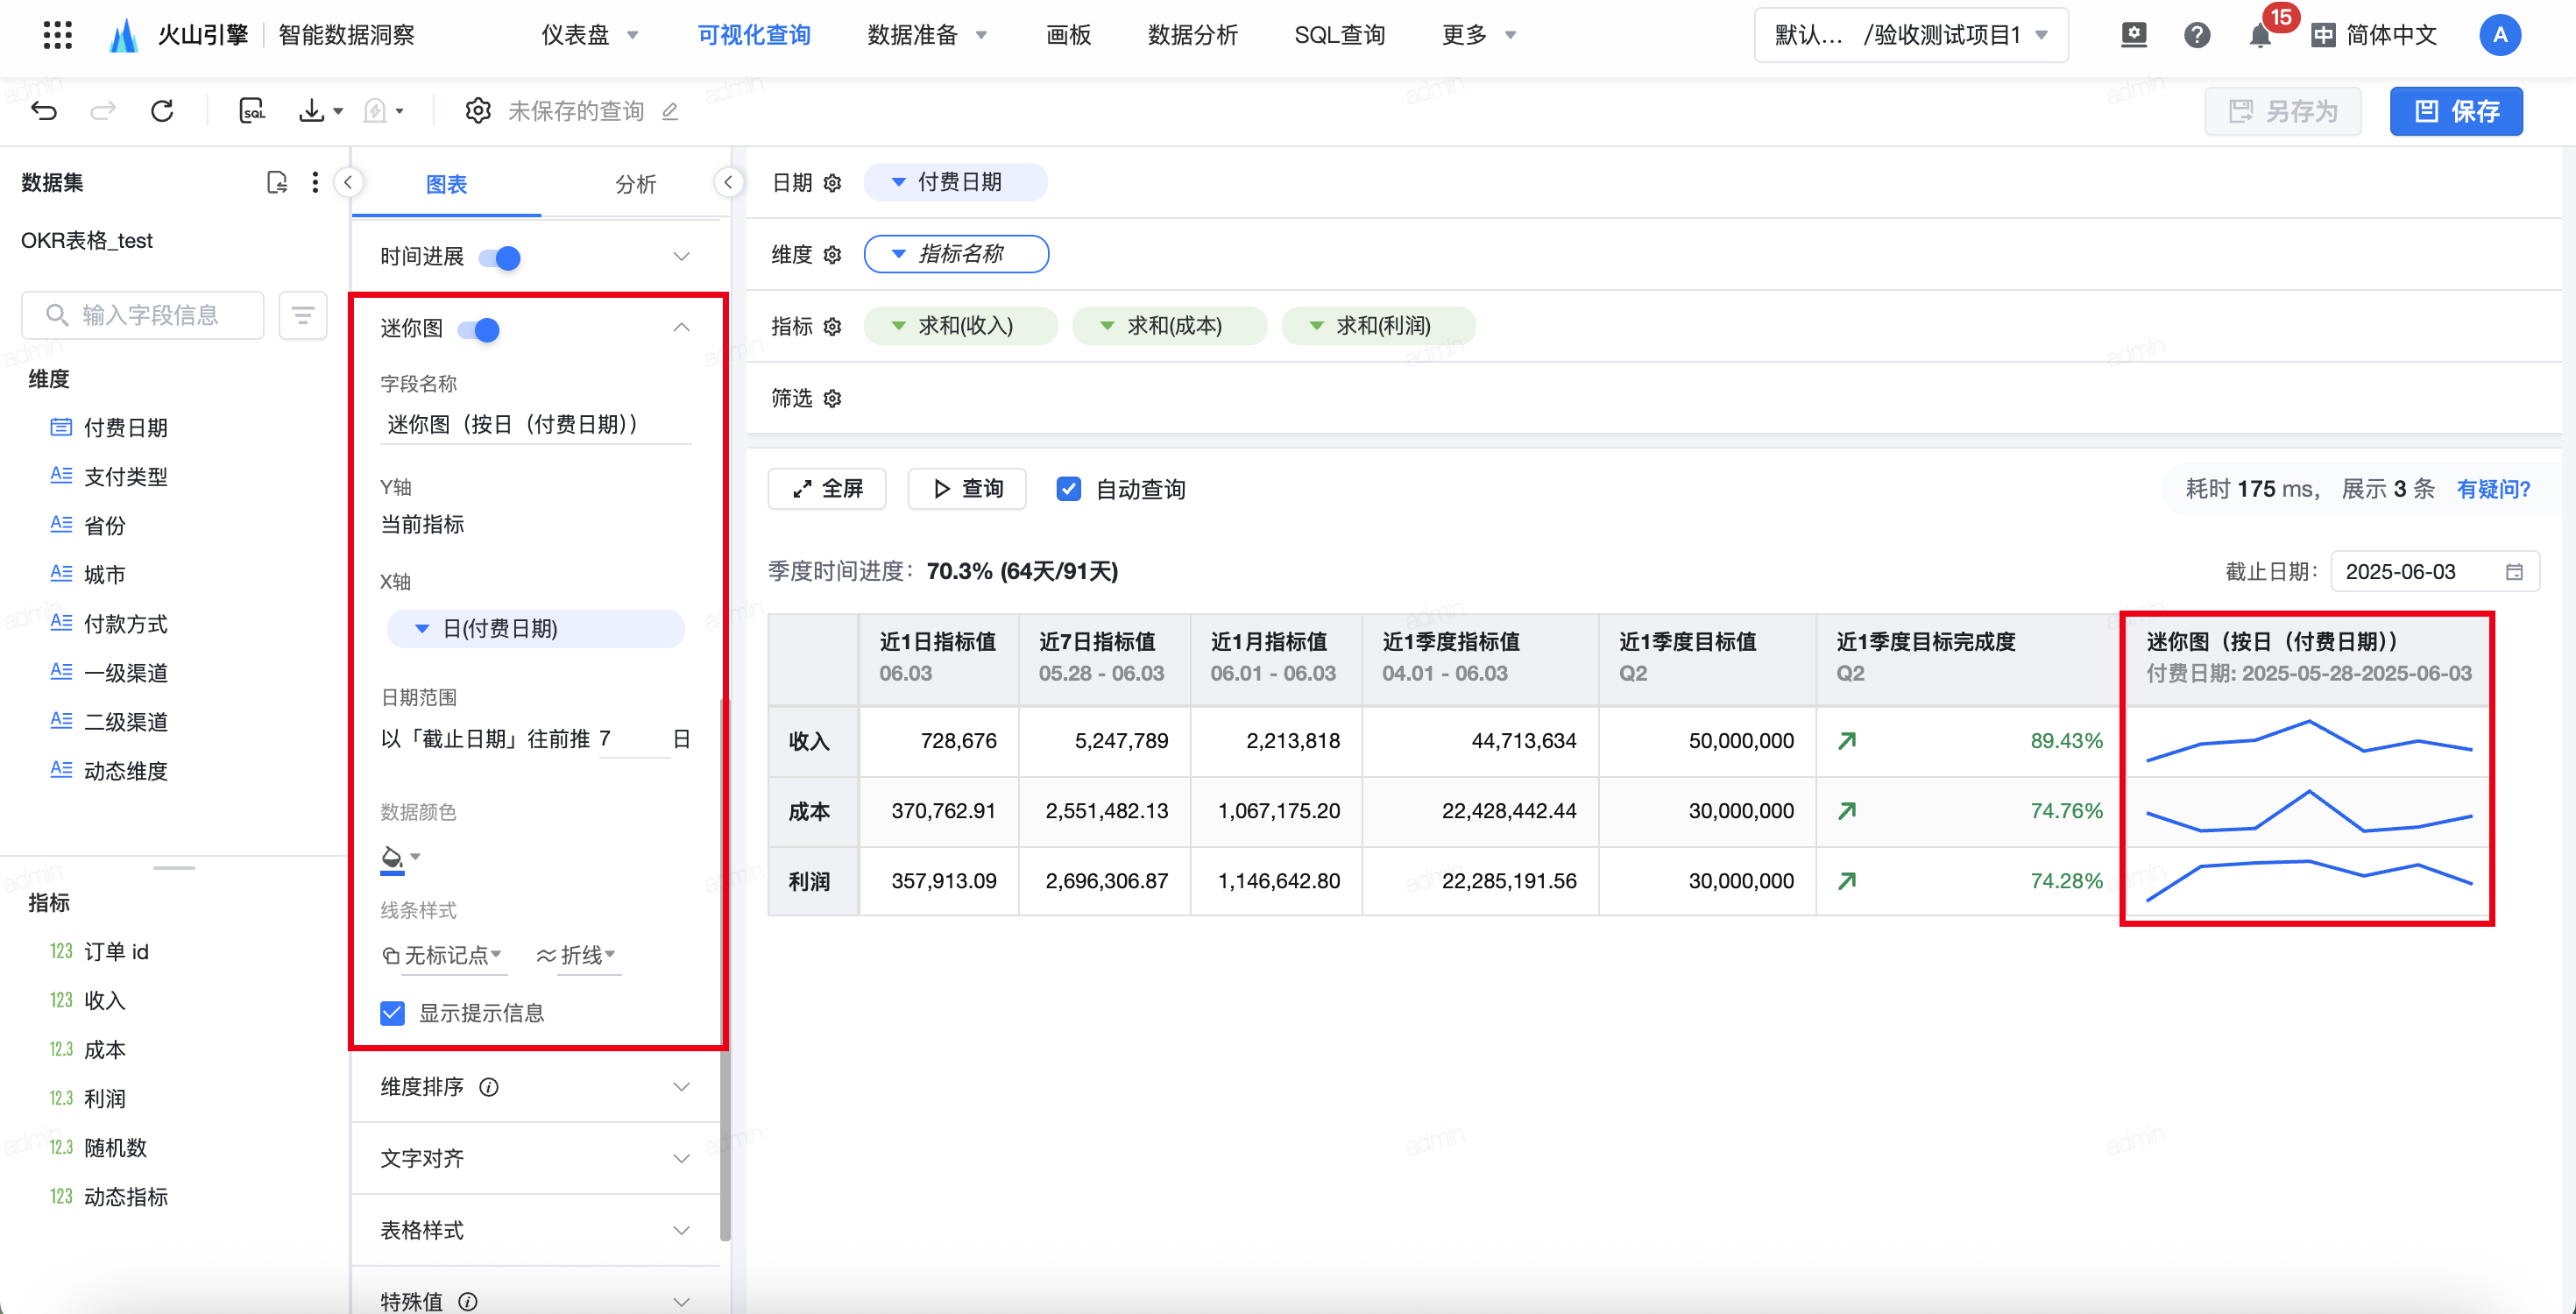Screen dimensions: 2576x1314
Task: Toggle the 迷你图 switch
Action: point(478,330)
